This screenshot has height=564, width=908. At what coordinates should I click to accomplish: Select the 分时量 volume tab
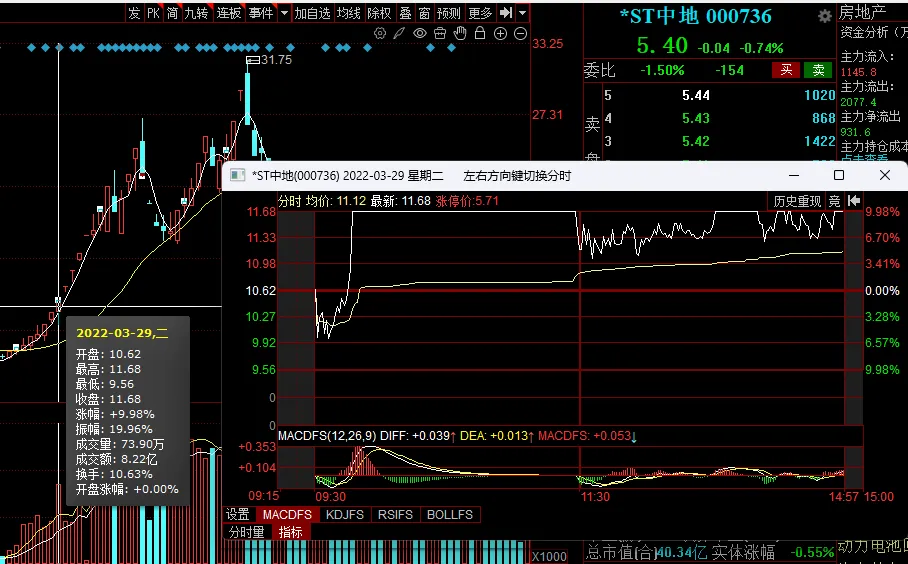click(246, 532)
